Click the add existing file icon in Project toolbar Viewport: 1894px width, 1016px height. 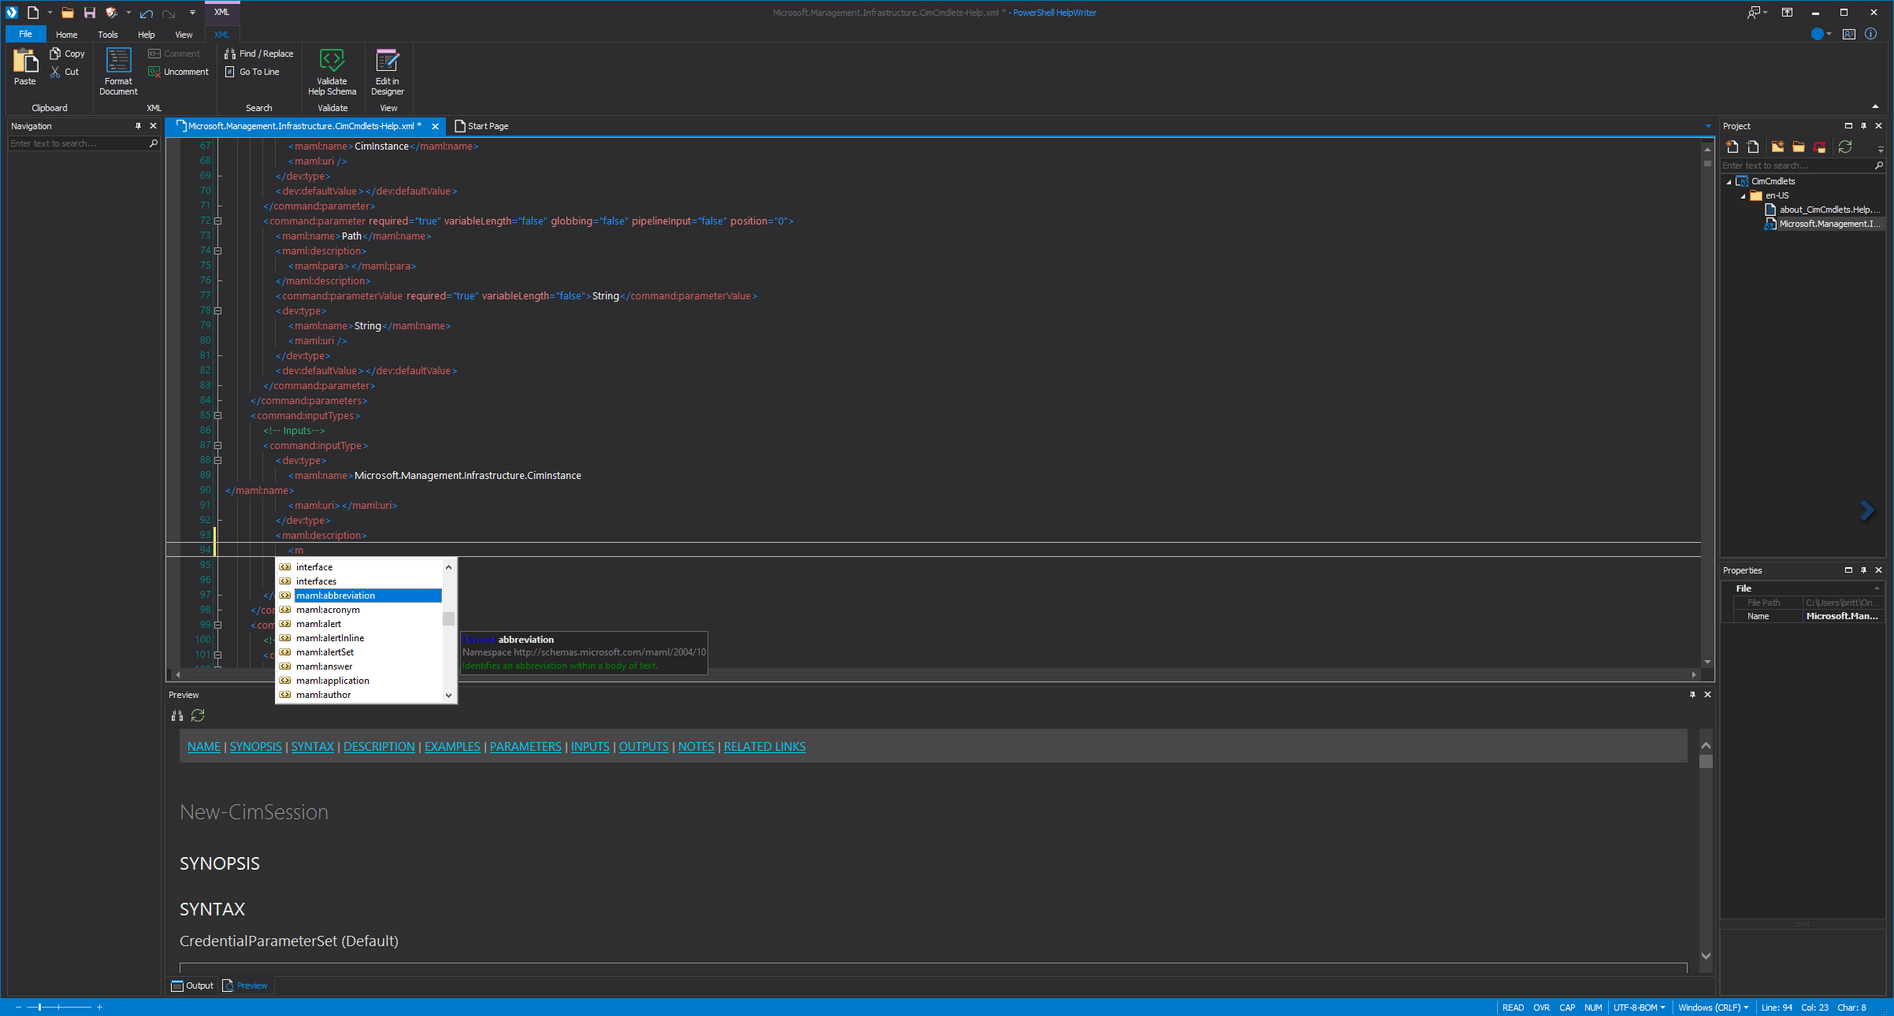(x=1753, y=147)
